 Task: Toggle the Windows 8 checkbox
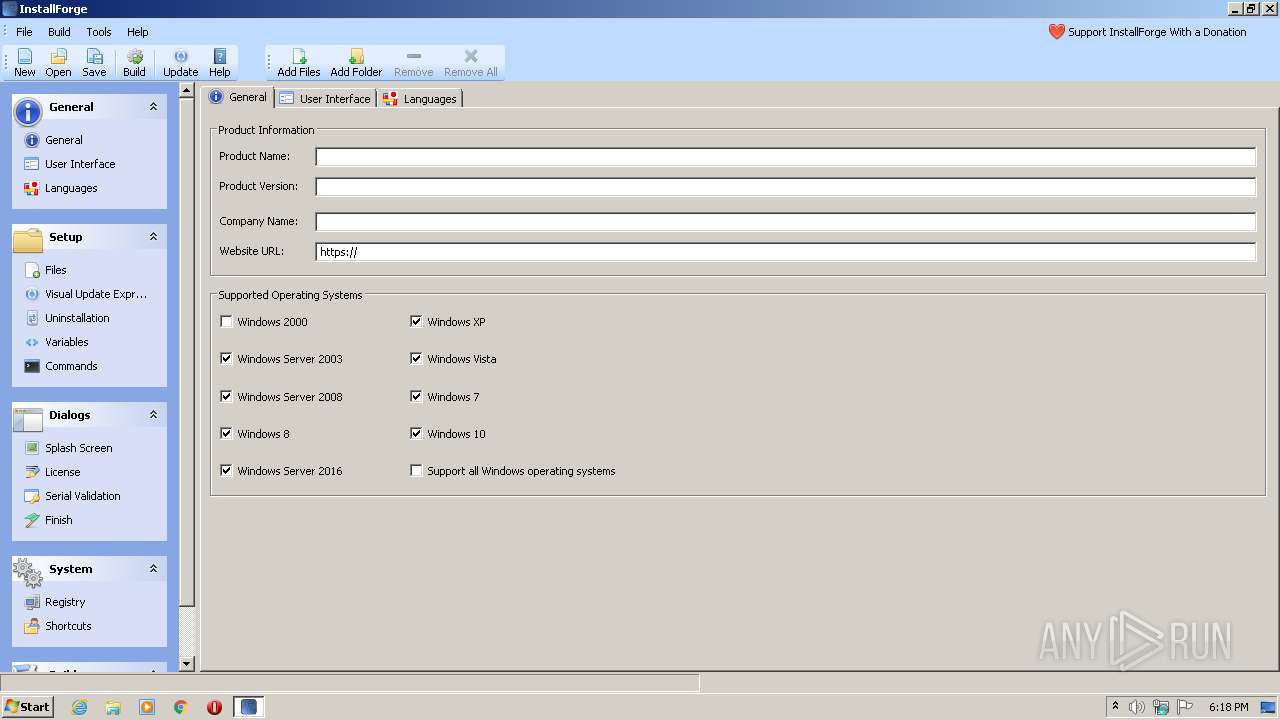pyautogui.click(x=226, y=434)
